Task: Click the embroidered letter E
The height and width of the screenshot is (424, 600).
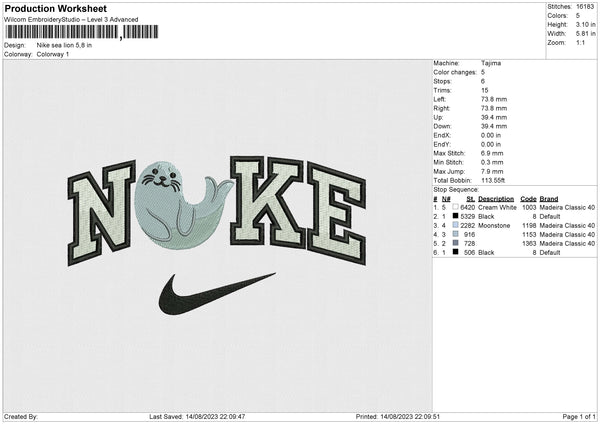Action: pyautogui.click(x=337, y=214)
